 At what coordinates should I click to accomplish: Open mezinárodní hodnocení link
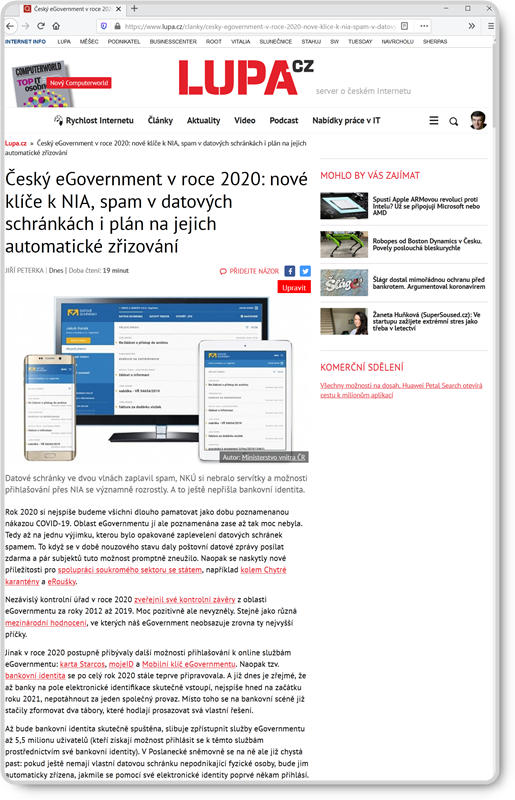tap(46, 623)
